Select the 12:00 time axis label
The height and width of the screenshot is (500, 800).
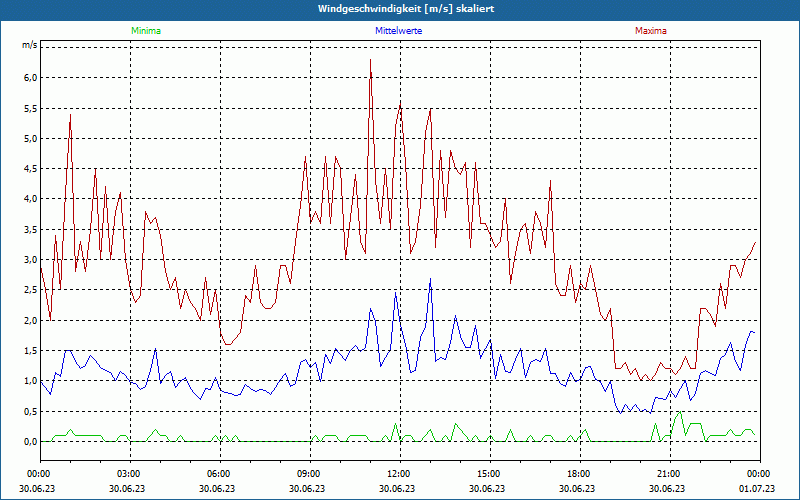(398, 474)
